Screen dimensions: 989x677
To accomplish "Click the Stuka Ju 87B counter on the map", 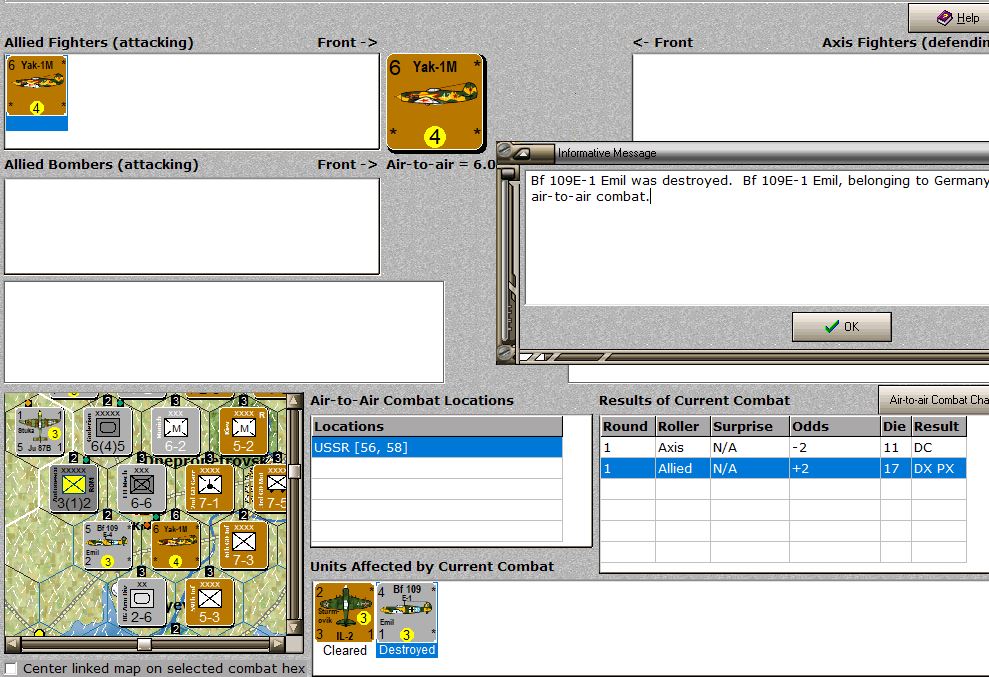I will click(40, 430).
